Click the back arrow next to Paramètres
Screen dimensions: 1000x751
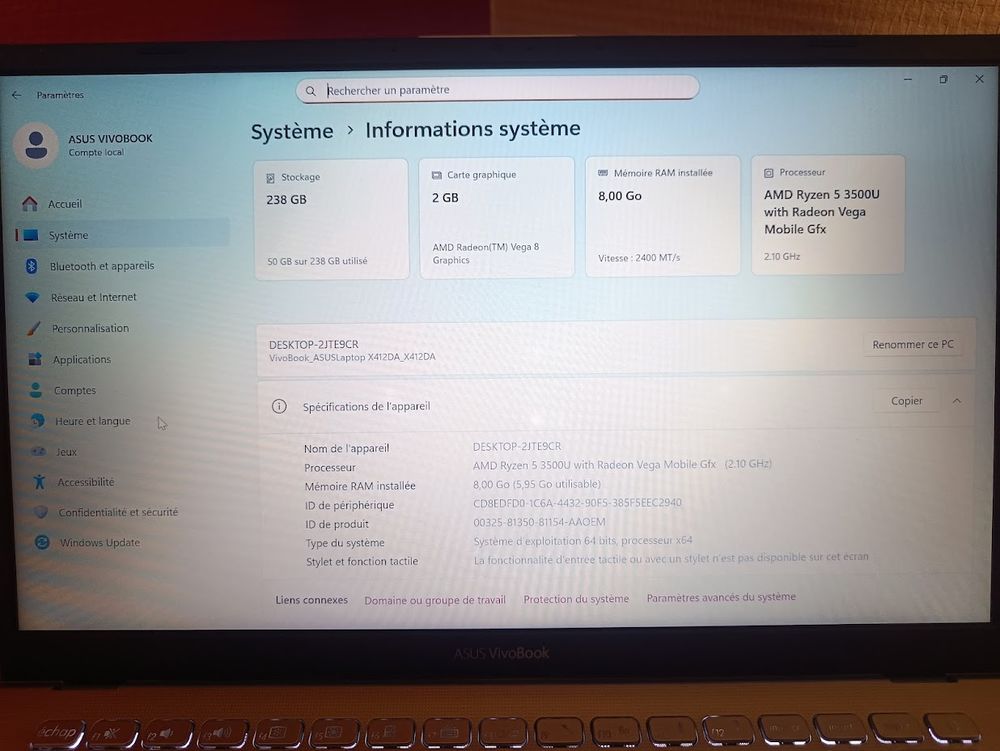(x=17, y=95)
